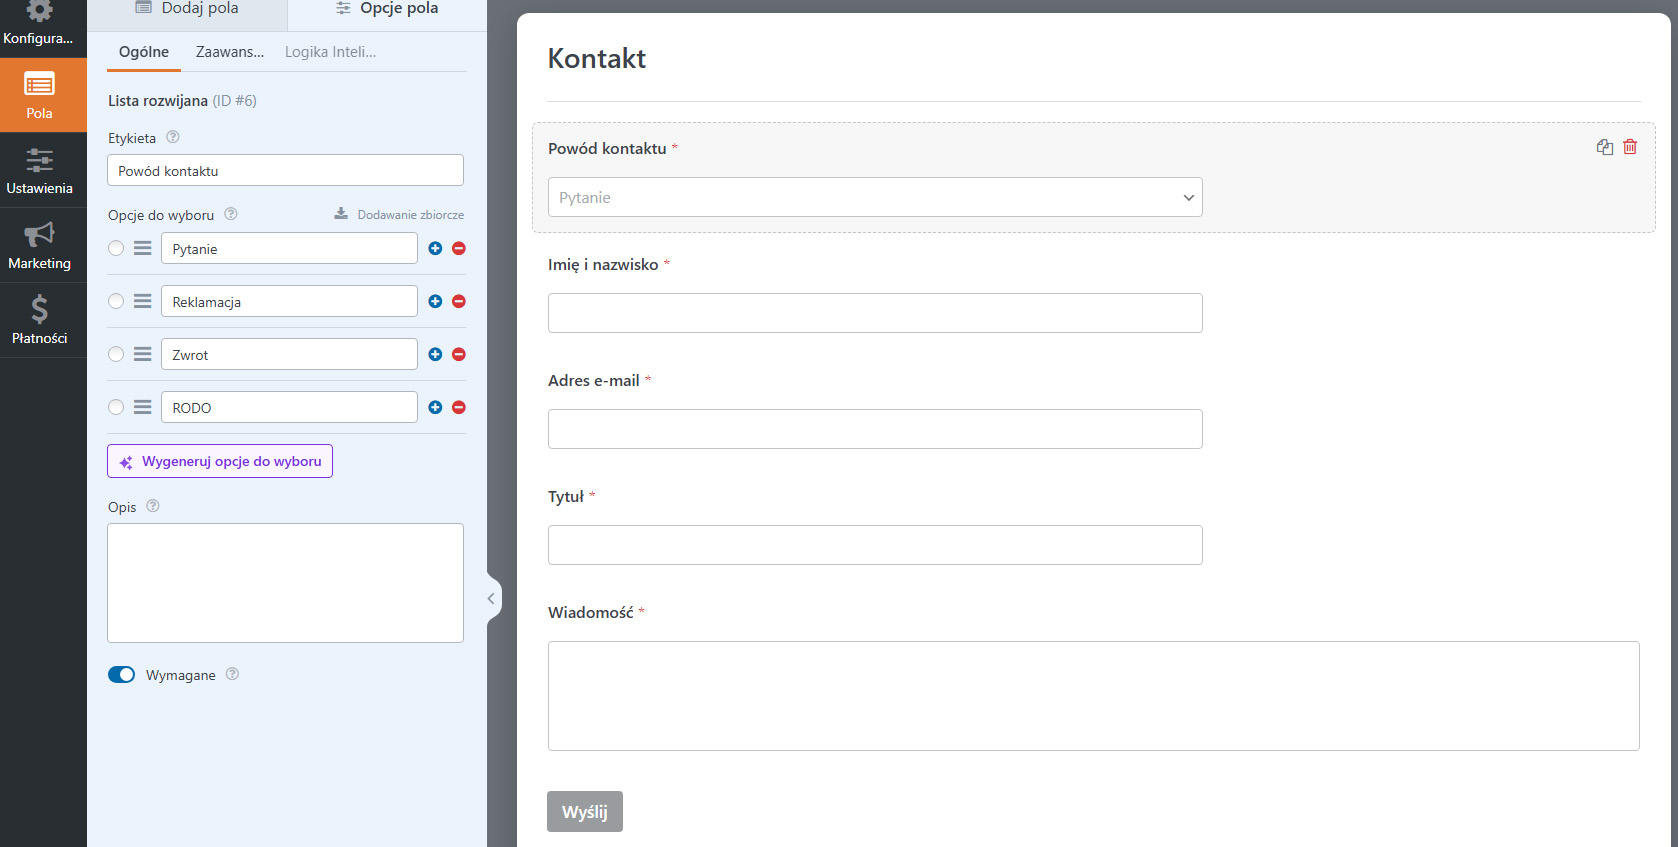Set Pytanie as the default choice
The image size is (1678, 847).
[116, 248]
